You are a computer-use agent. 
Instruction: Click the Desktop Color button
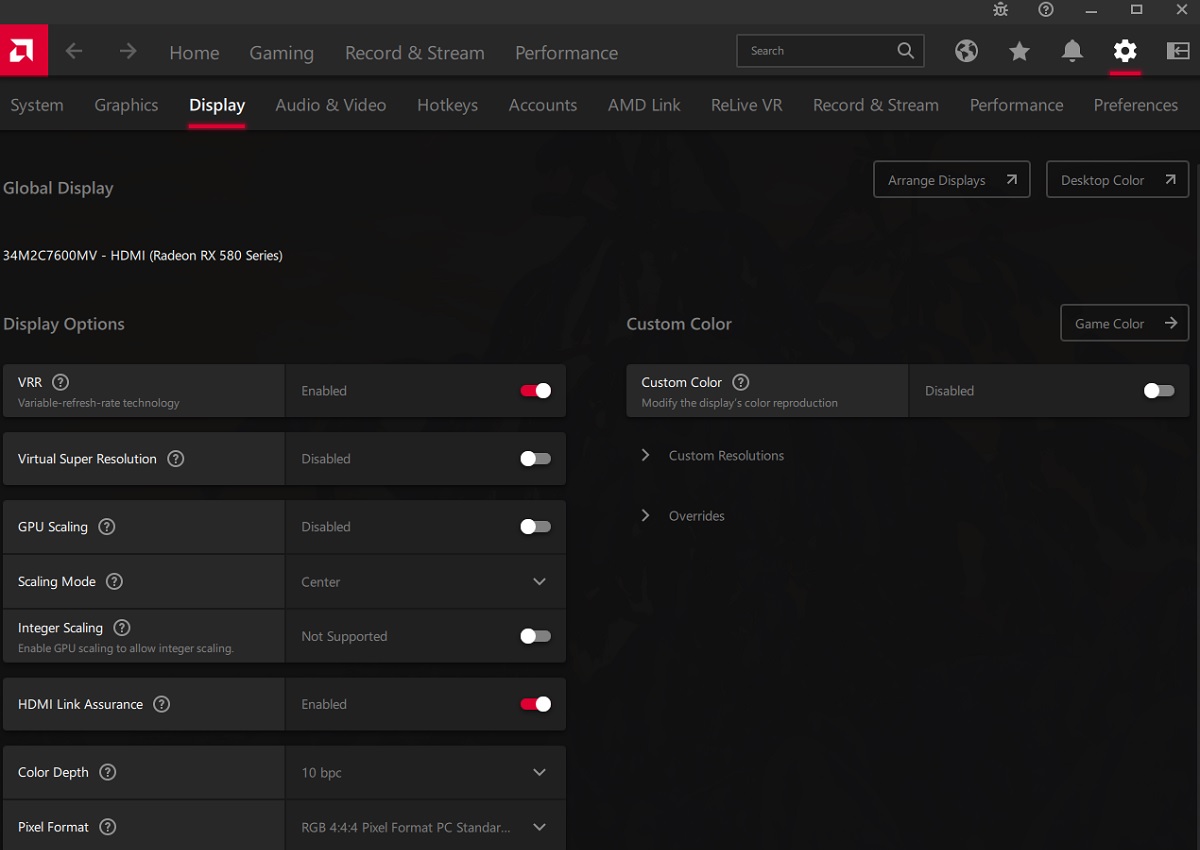1118,180
